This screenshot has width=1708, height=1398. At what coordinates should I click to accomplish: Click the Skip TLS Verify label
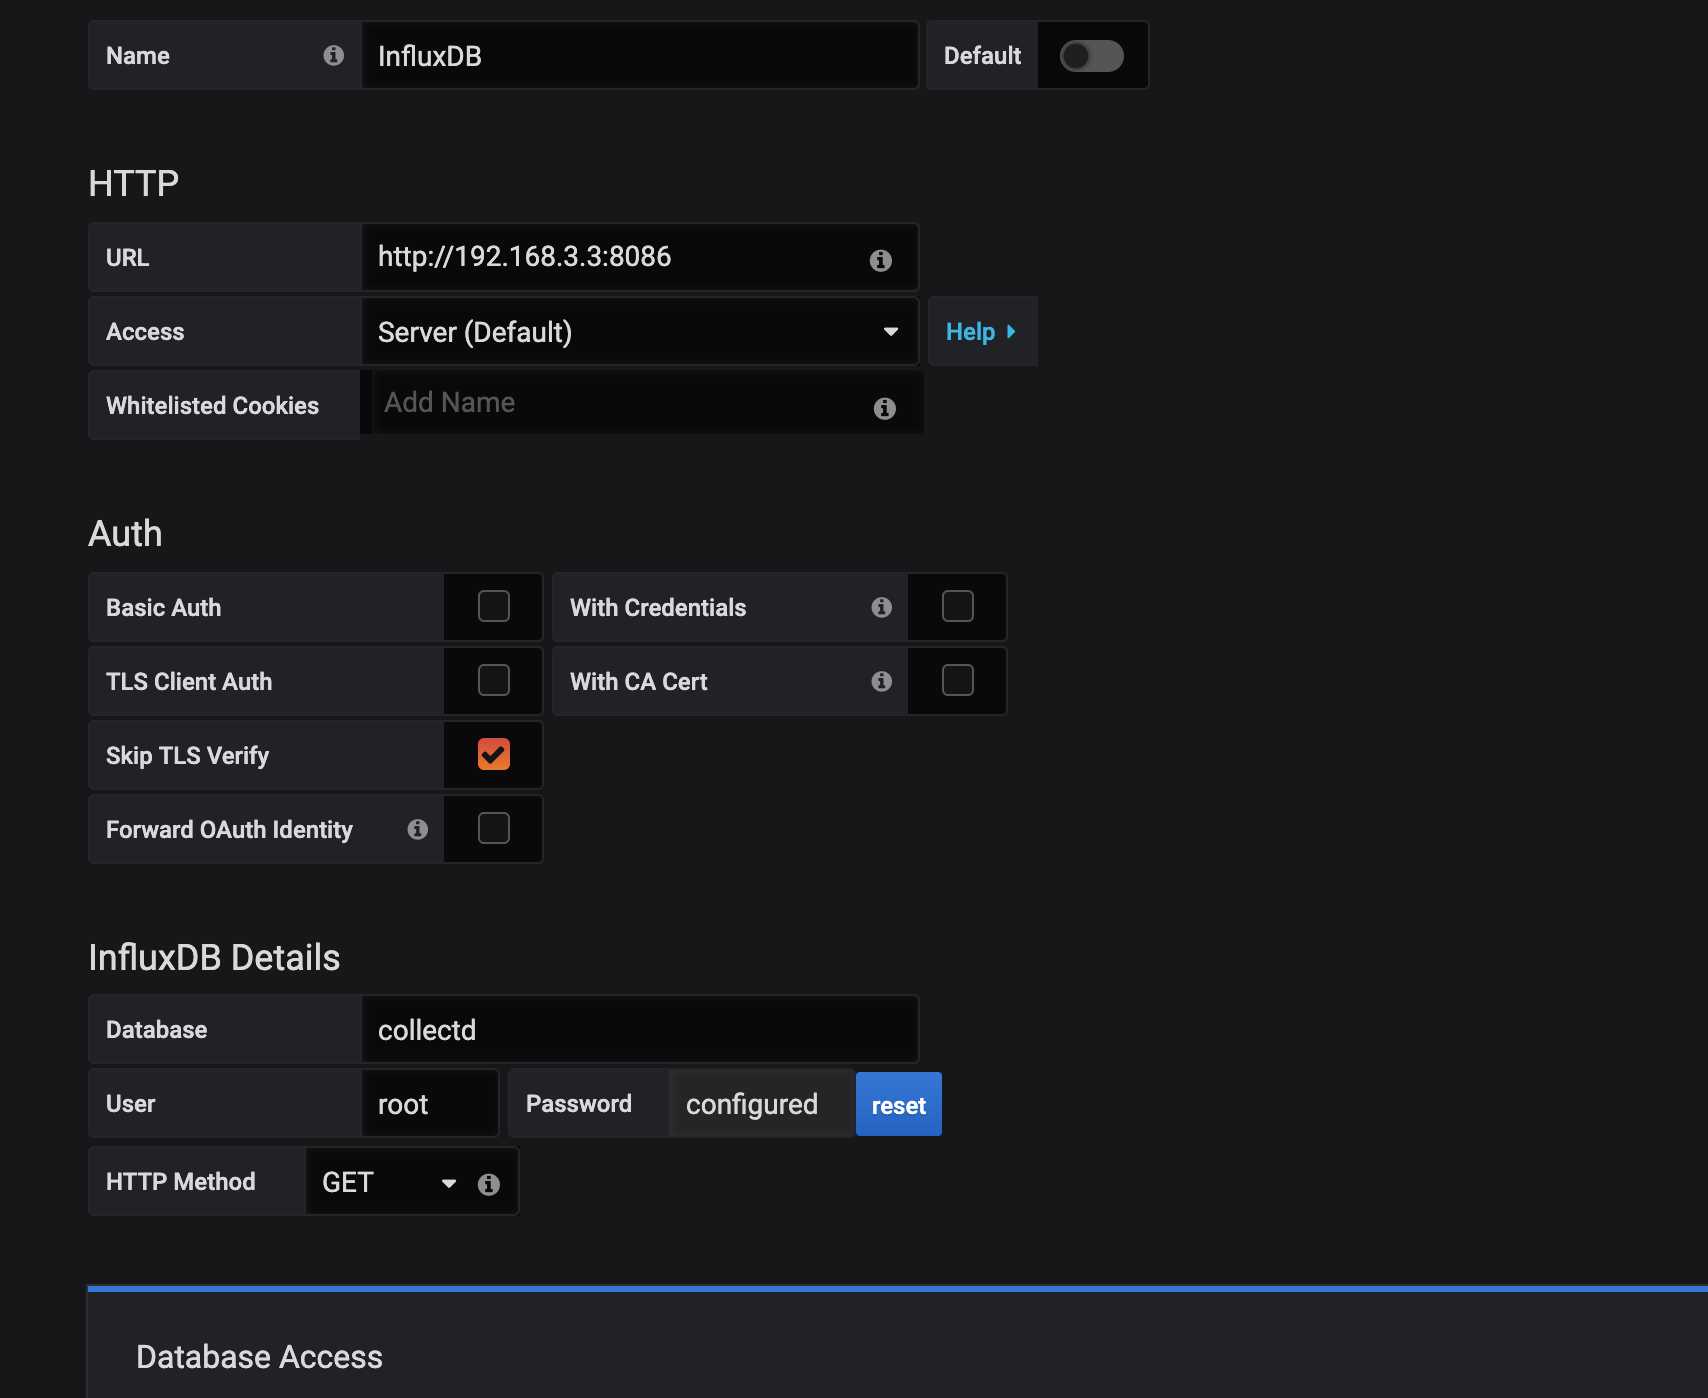[187, 756]
